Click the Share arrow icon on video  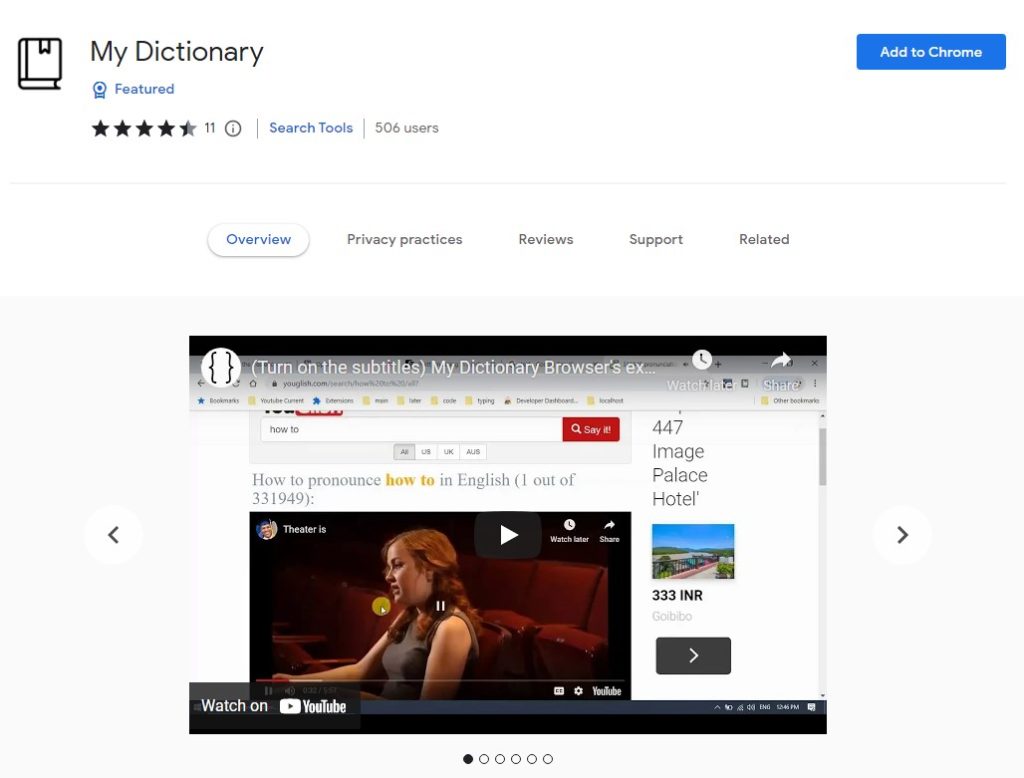[781, 360]
